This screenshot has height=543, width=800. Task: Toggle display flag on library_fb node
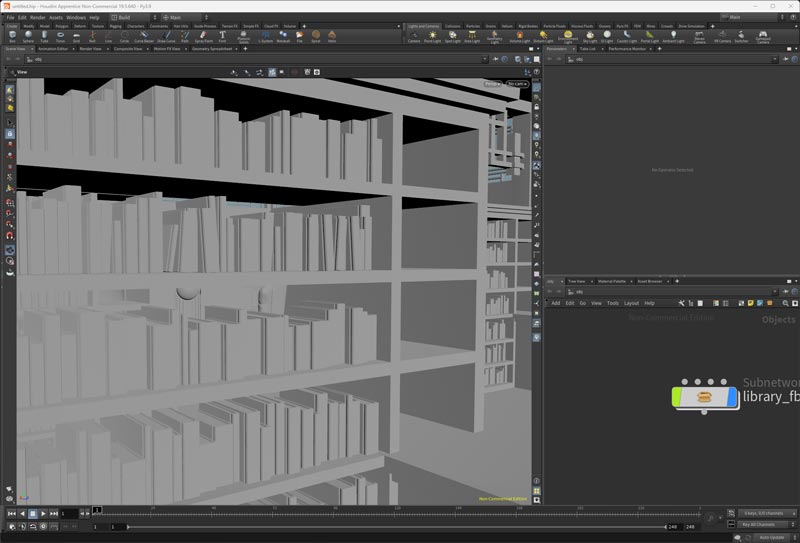click(x=732, y=397)
